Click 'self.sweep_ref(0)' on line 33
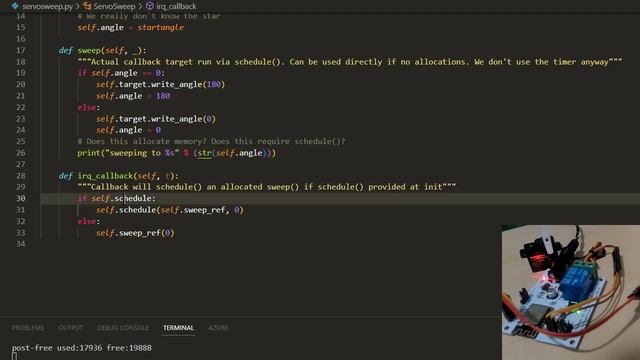 (x=135, y=233)
